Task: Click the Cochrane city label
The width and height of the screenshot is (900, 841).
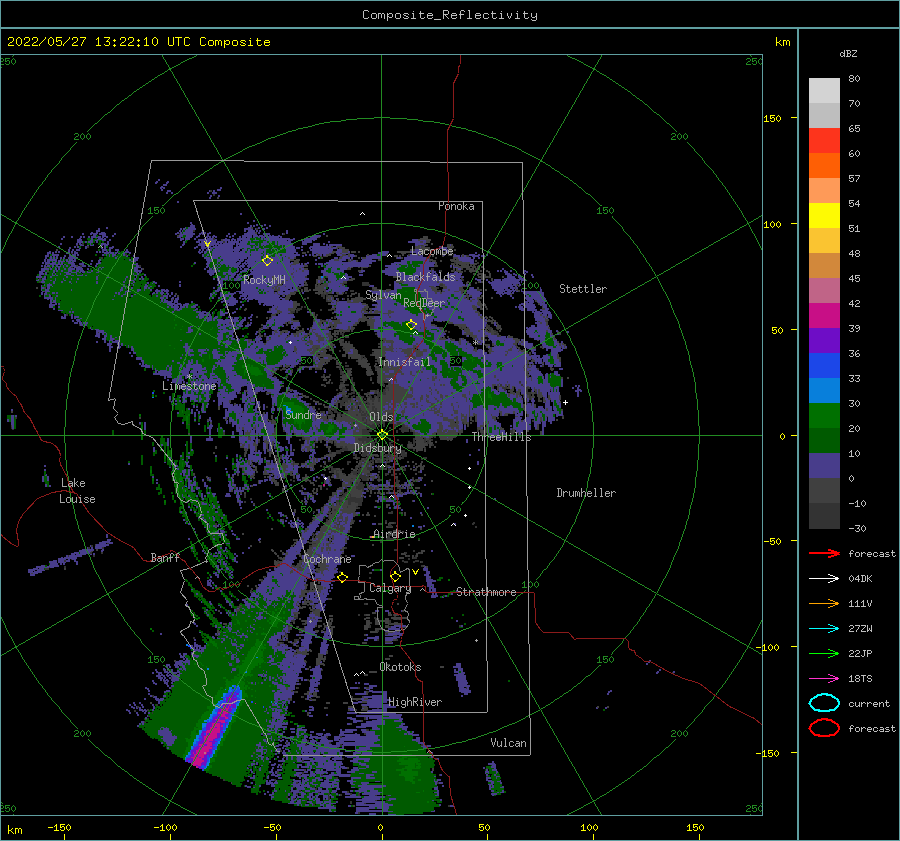Action: 327,559
